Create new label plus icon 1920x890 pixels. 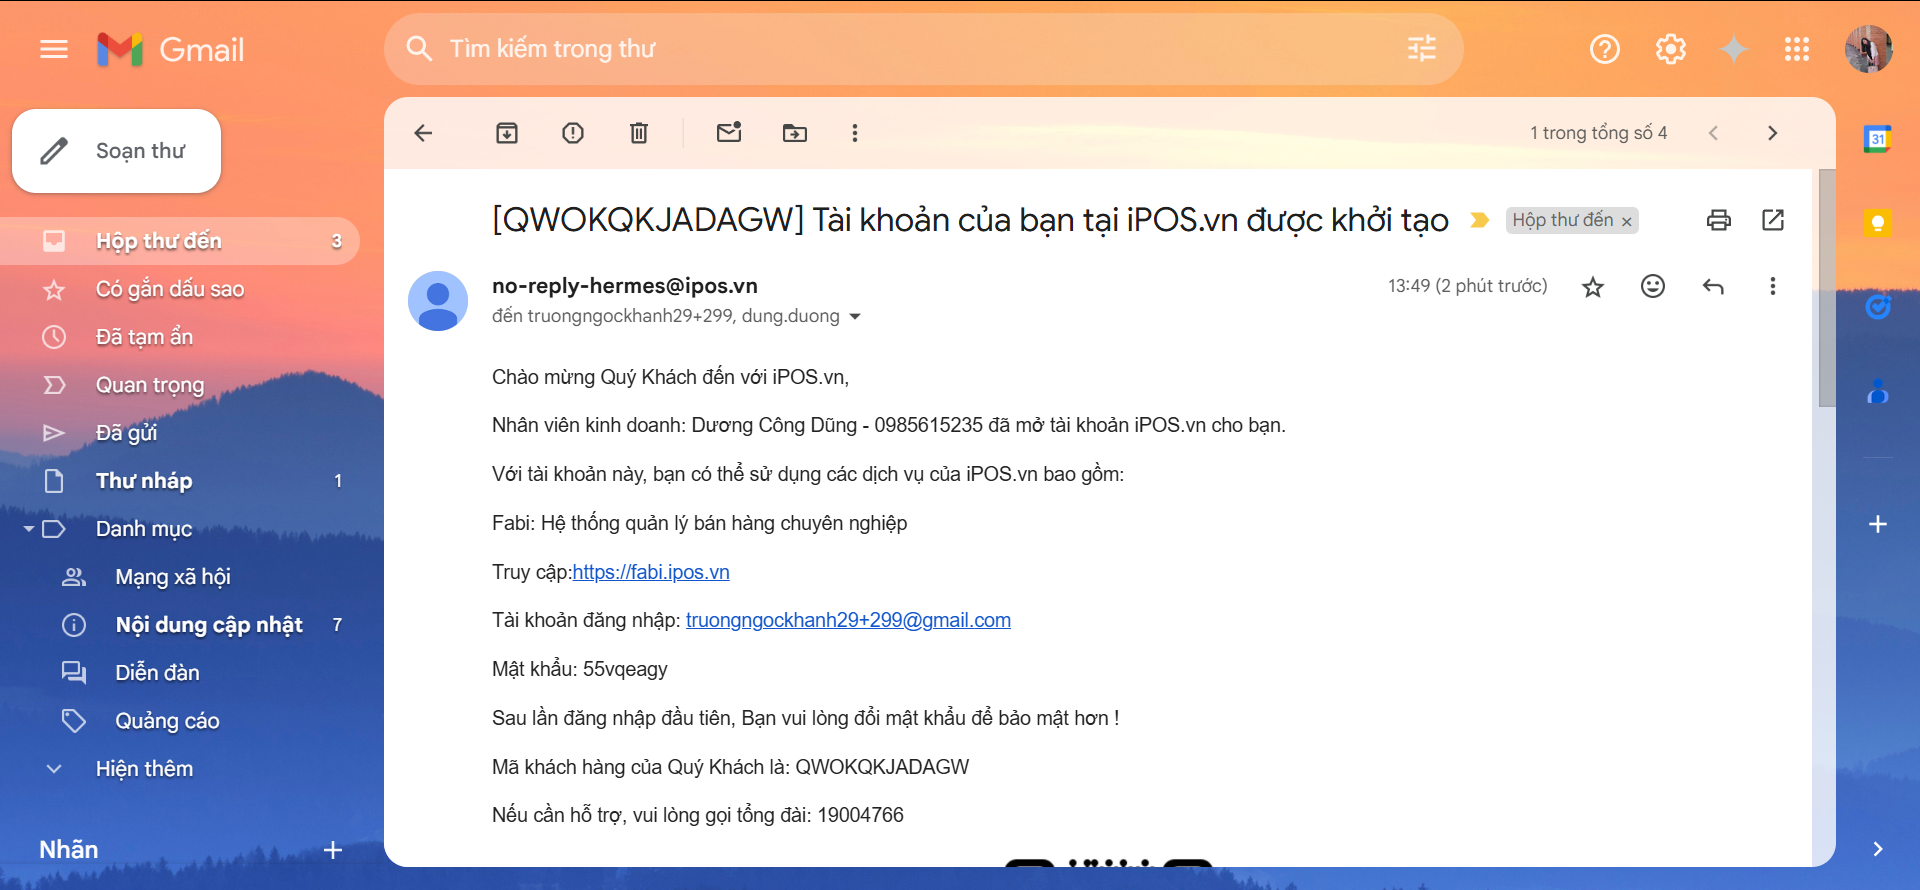pyautogui.click(x=333, y=850)
